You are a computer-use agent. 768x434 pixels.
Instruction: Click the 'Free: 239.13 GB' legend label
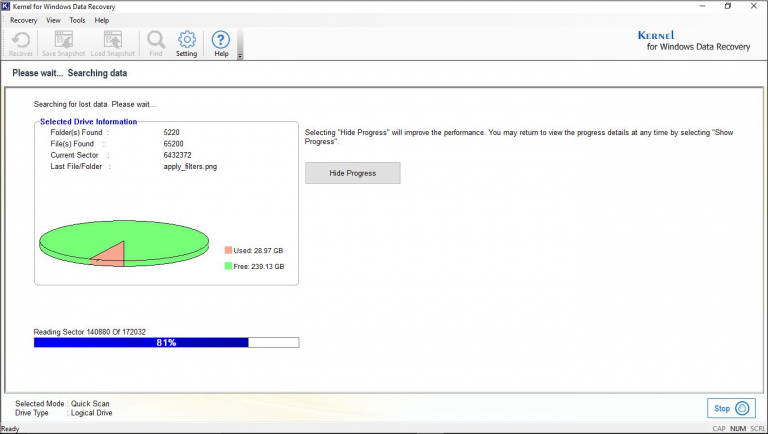point(259,266)
